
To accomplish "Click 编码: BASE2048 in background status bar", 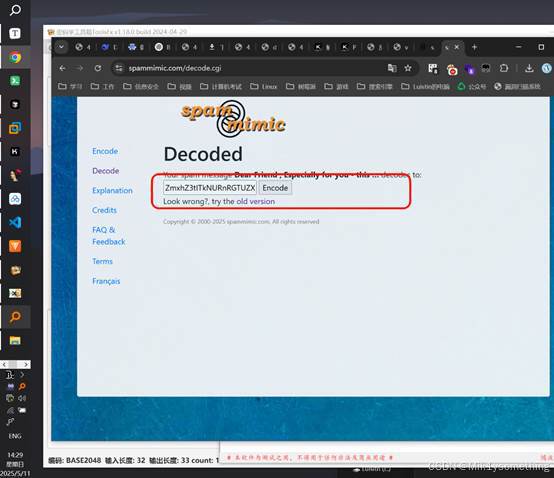I will point(75,460).
